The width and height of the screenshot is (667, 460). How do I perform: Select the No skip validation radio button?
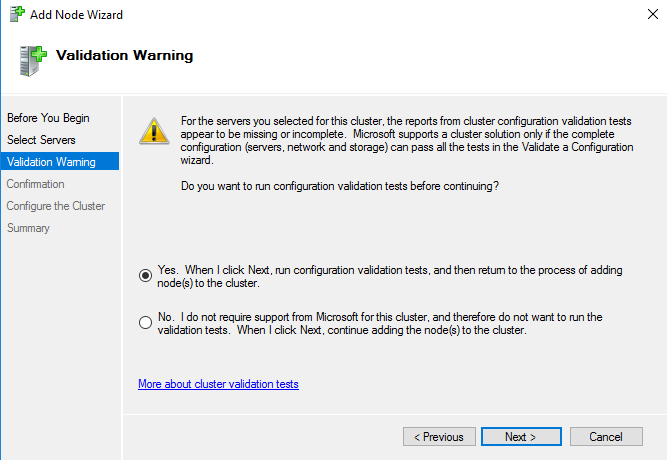point(146,322)
